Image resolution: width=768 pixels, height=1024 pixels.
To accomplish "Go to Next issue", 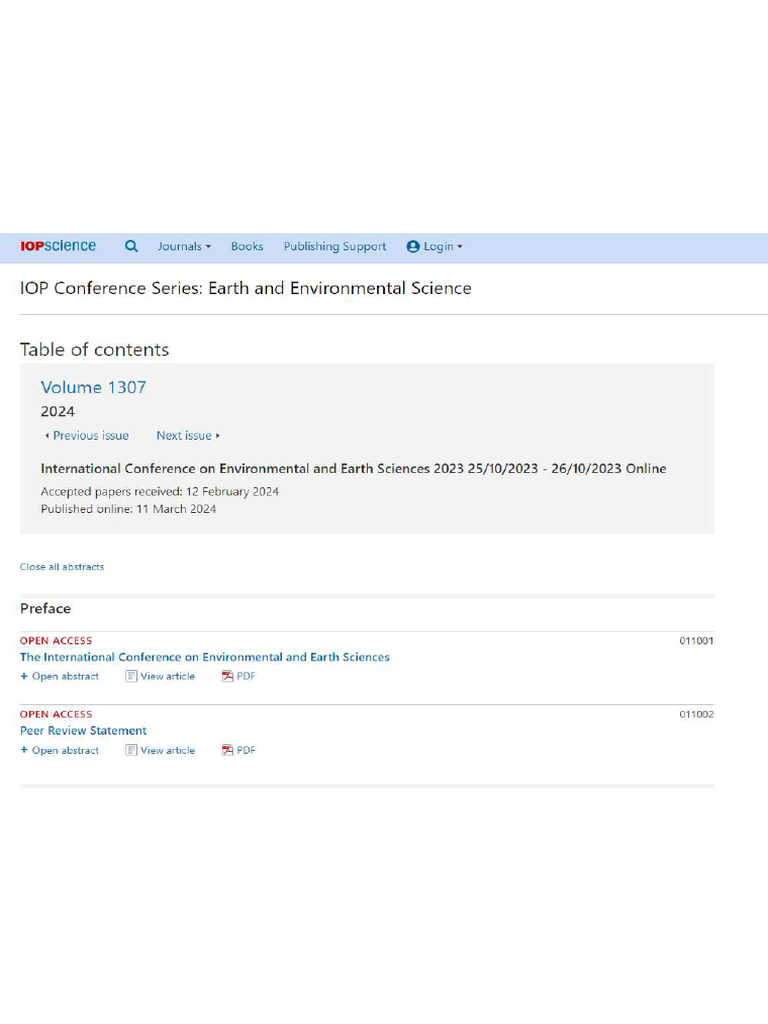I will [187, 436].
